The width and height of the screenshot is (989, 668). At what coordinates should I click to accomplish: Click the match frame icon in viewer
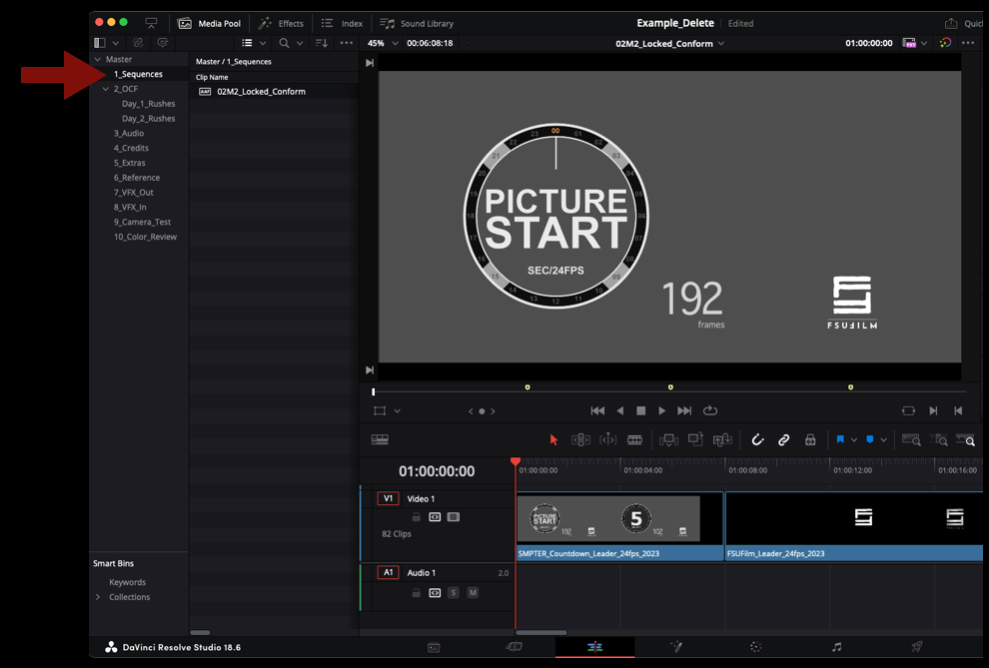pos(908,411)
